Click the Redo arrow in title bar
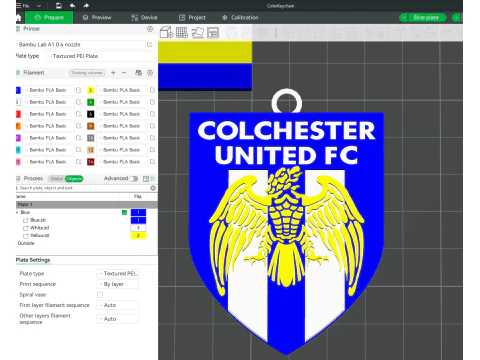Viewport: 480px width, 360px height. pyautogui.click(x=86, y=6)
